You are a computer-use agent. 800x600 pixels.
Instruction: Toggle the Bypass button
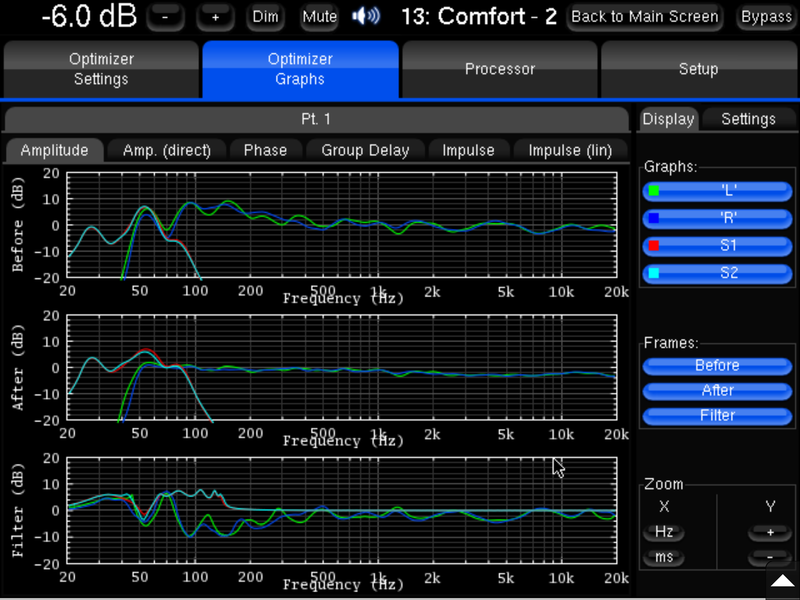(x=766, y=17)
